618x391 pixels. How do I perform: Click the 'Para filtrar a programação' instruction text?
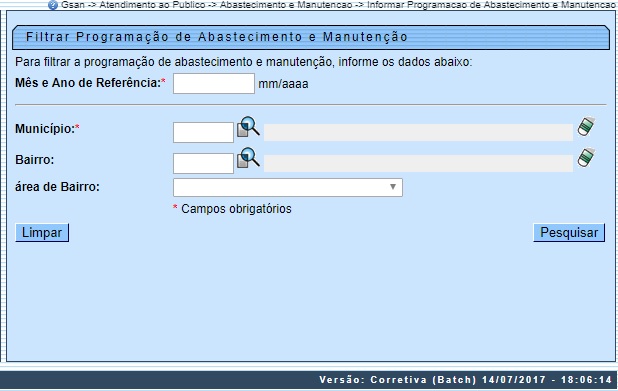pos(244,62)
